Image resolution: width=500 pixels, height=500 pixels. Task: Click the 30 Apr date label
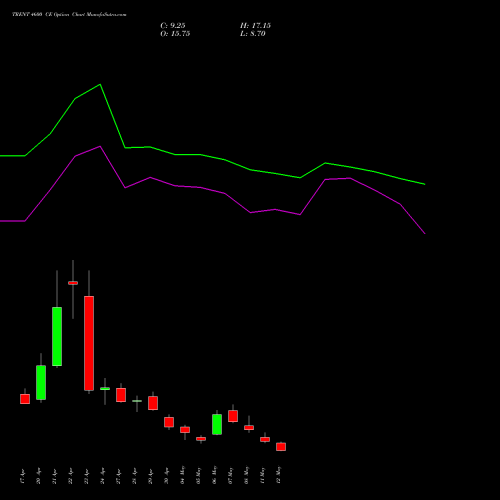coord(166,476)
